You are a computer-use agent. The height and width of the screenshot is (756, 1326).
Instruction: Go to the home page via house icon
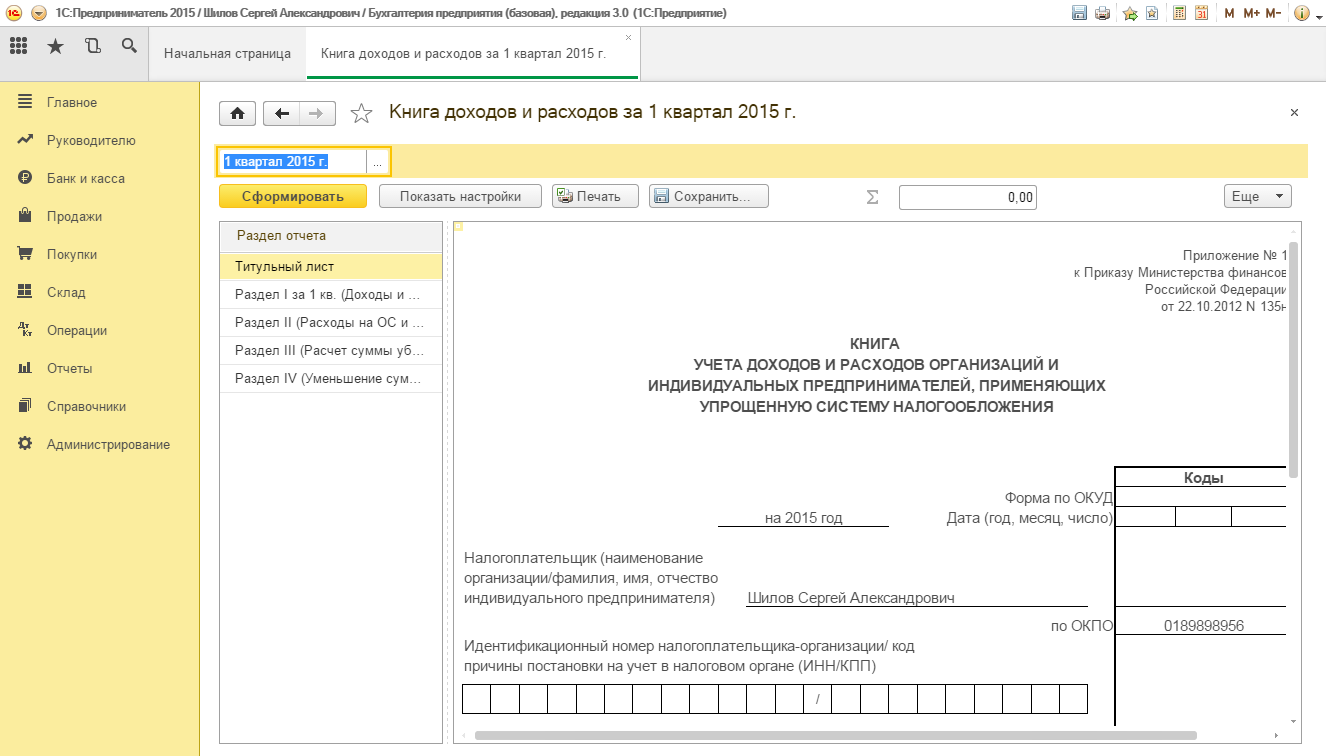click(x=238, y=114)
